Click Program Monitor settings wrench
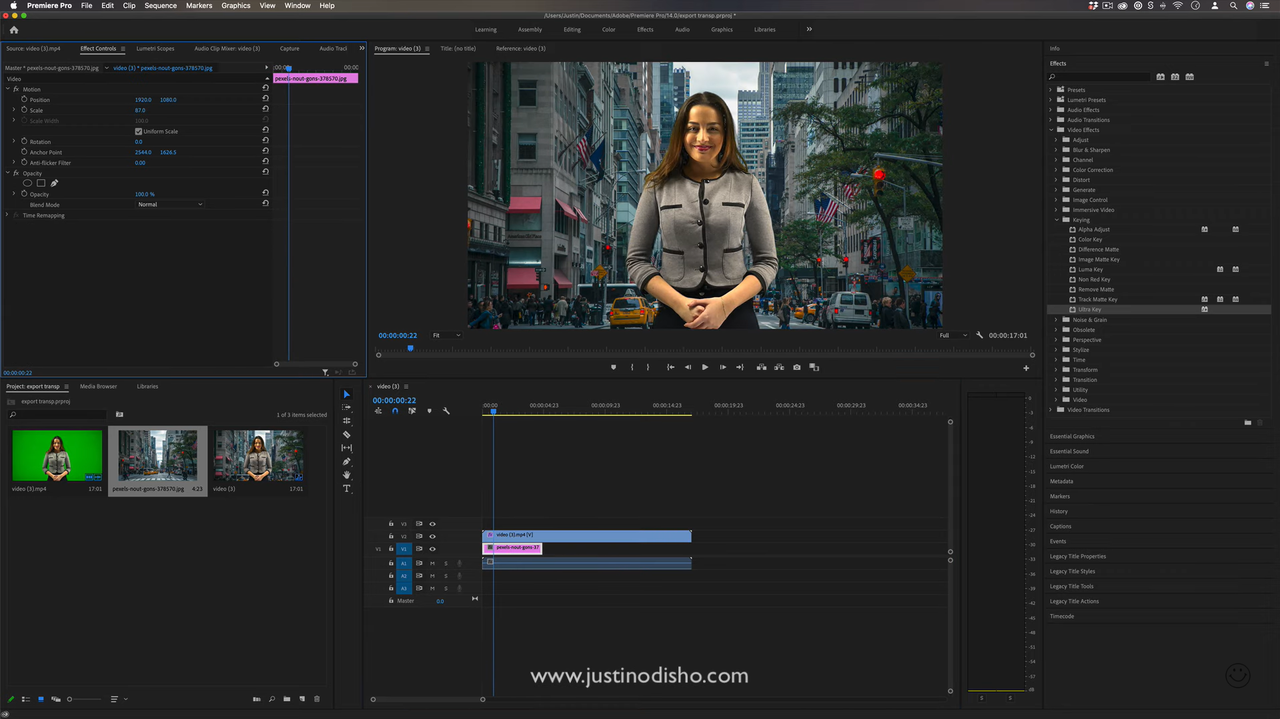The width and height of the screenshot is (1280, 719). click(x=979, y=335)
